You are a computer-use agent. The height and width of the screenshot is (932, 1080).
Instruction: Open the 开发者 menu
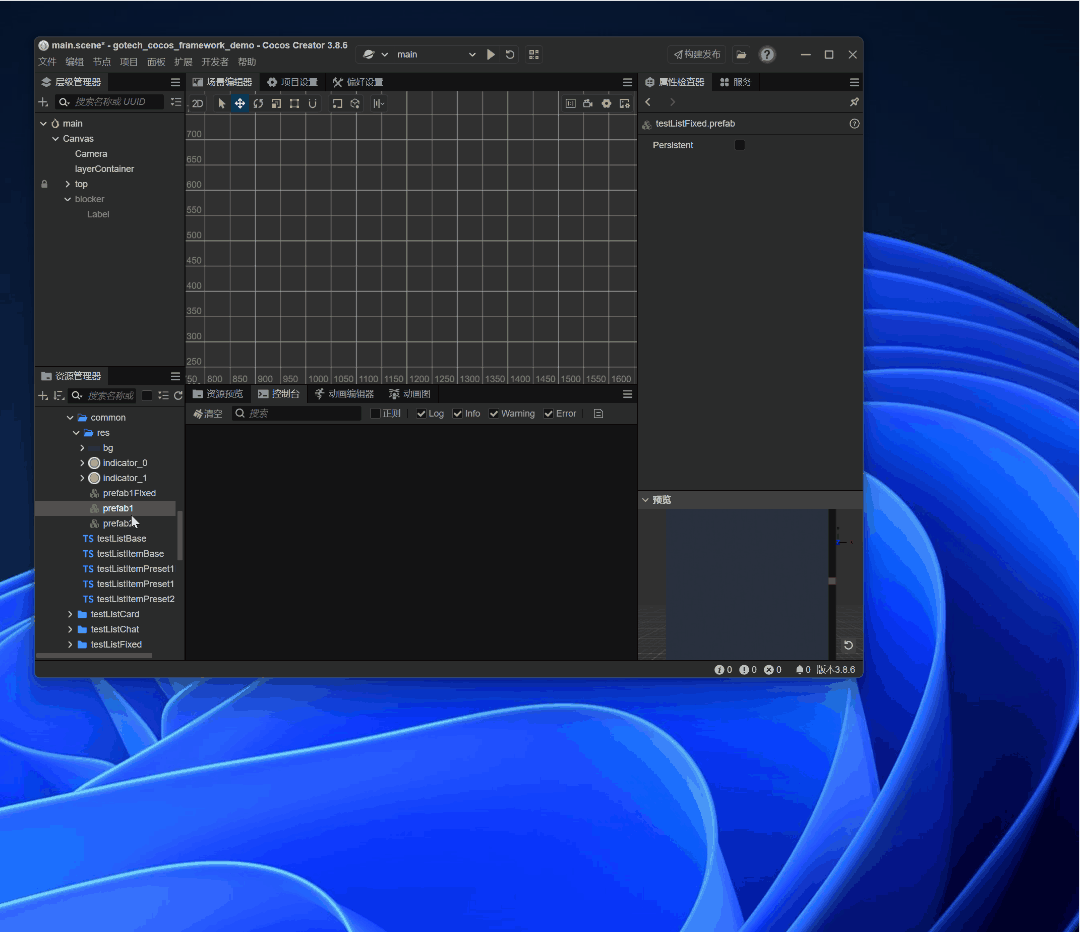pos(215,62)
